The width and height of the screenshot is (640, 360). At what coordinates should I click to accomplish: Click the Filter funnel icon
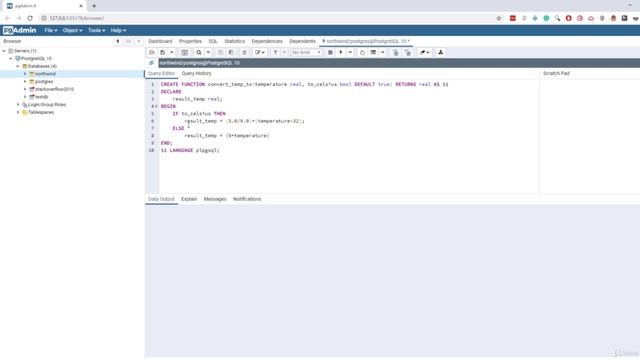tap(276, 53)
